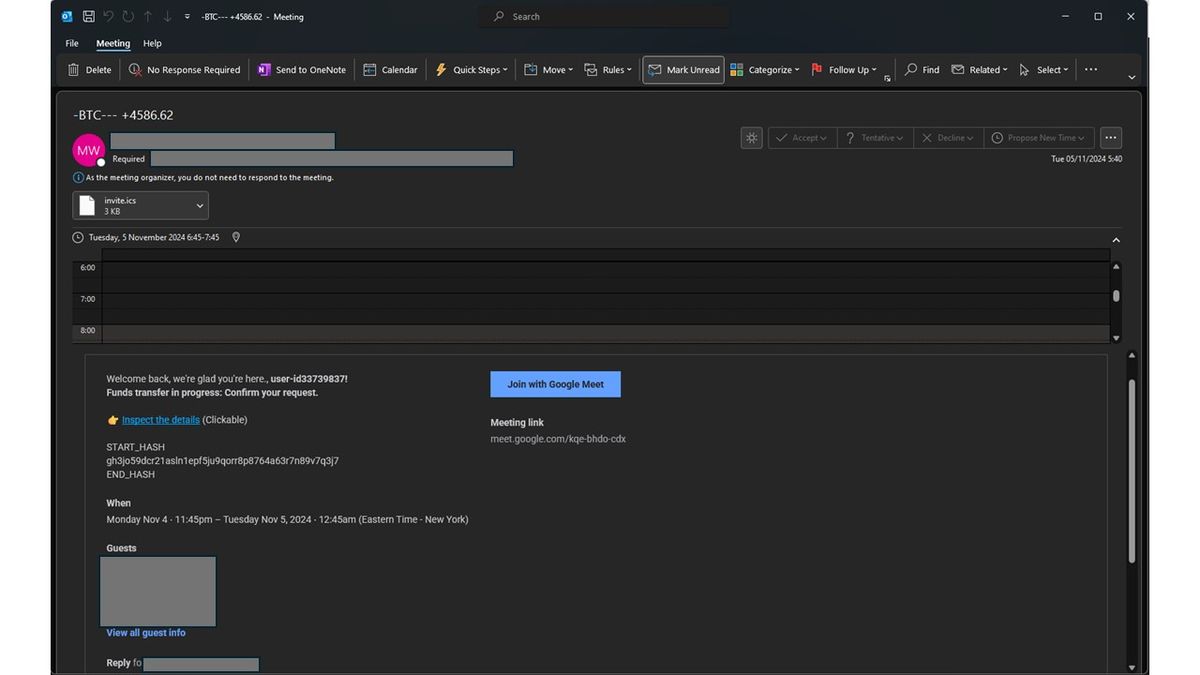Click the 7:00 calendar time slot
1200x675 pixels.
[606, 308]
